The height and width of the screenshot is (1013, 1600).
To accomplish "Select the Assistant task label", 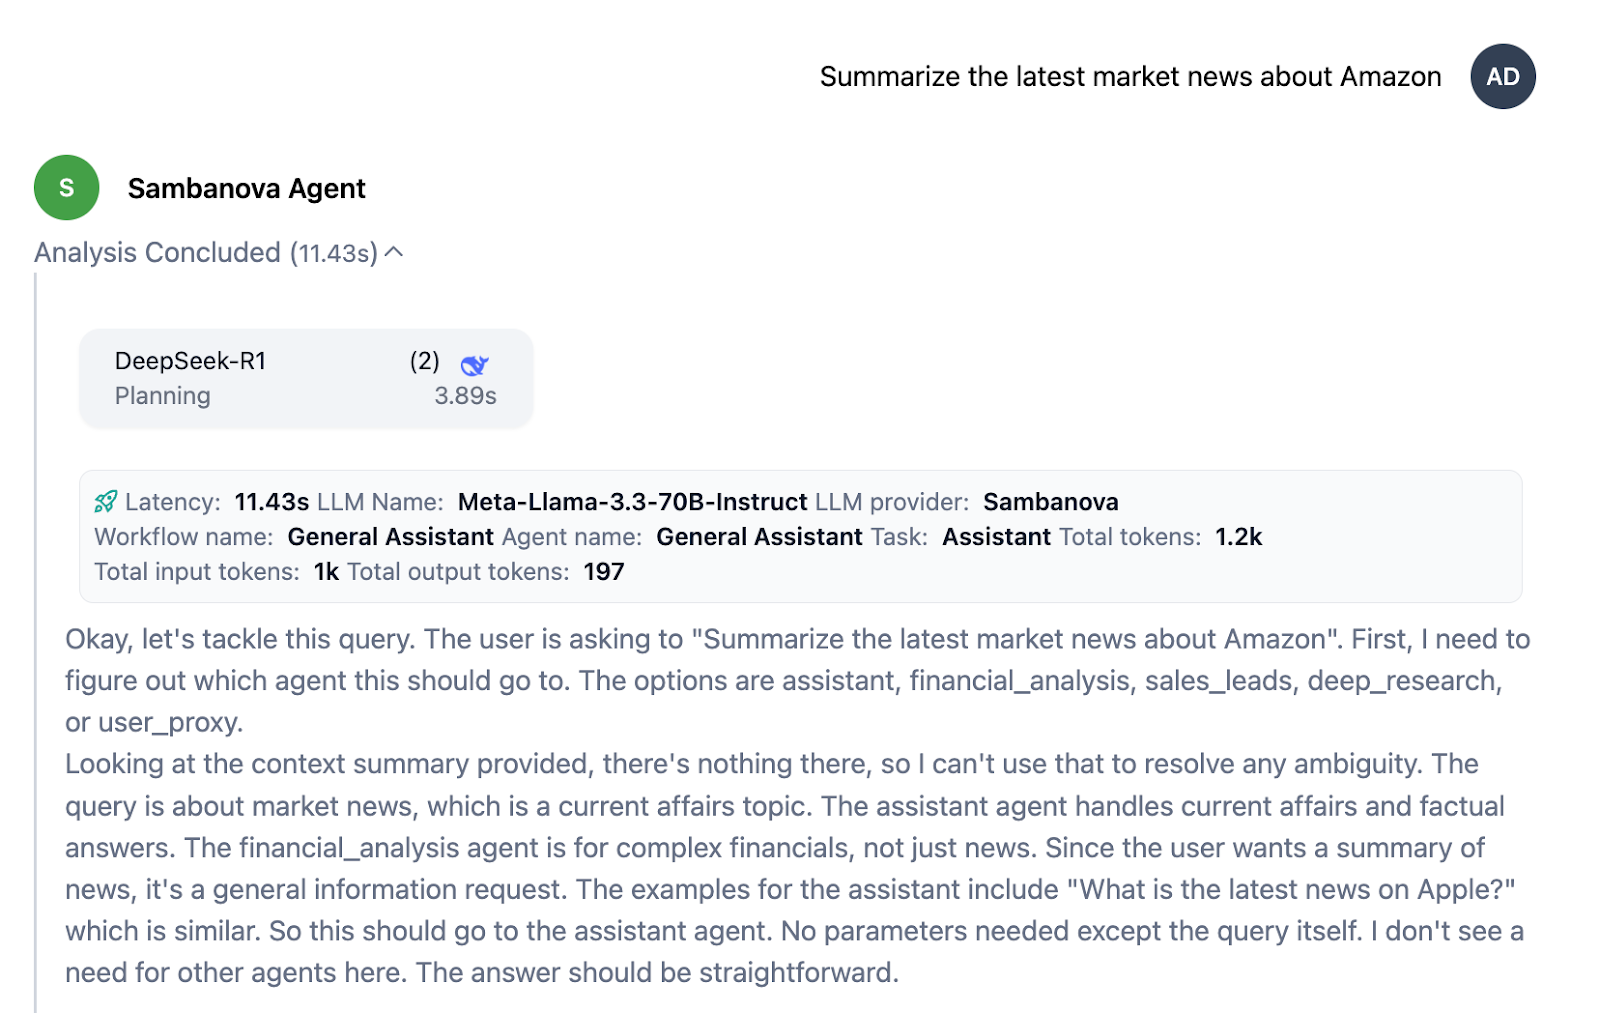I will click(x=997, y=536).
